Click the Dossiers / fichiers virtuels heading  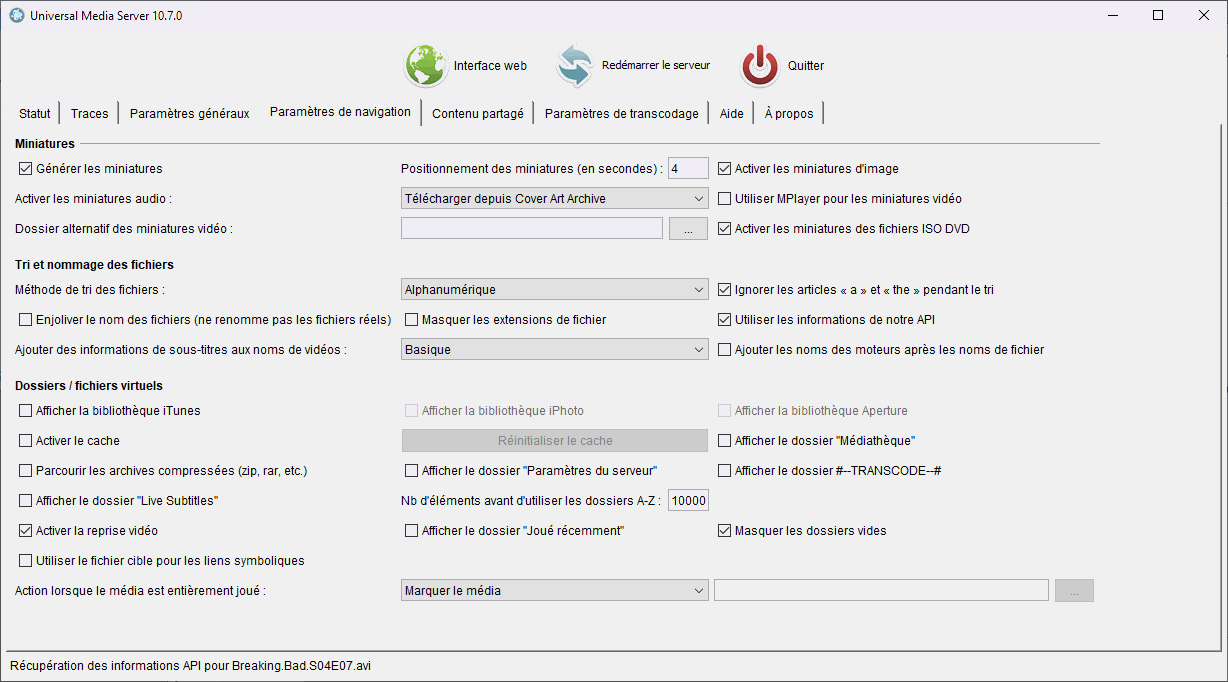(x=89, y=386)
